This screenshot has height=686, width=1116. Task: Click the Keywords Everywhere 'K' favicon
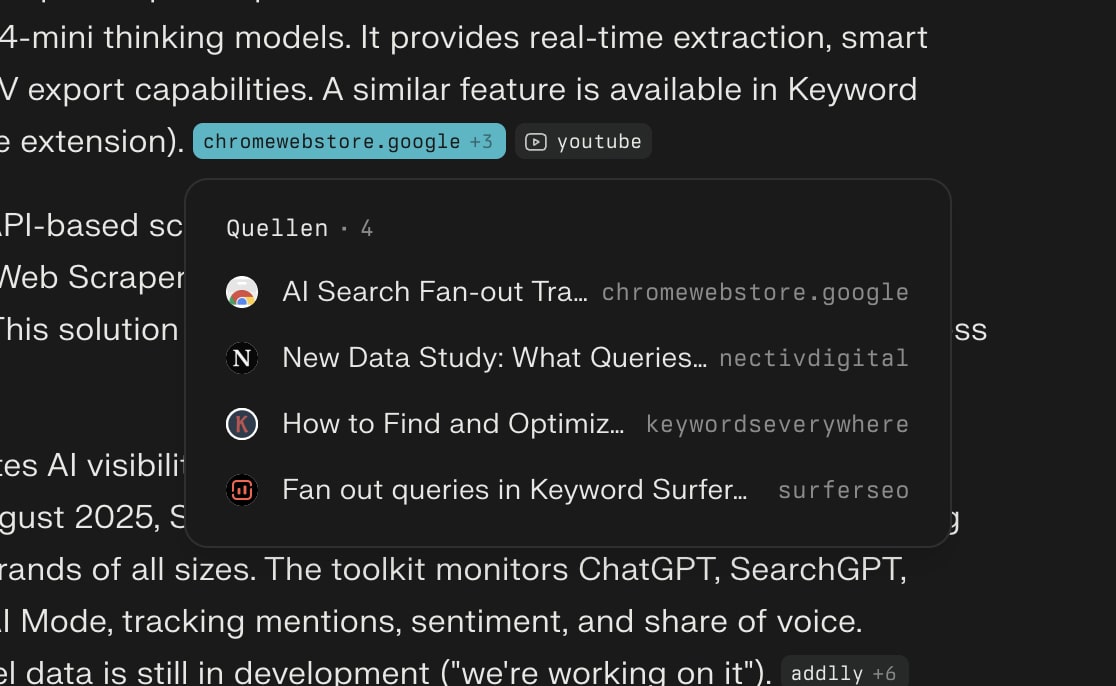pyautogui.click(x=242, y=424)
